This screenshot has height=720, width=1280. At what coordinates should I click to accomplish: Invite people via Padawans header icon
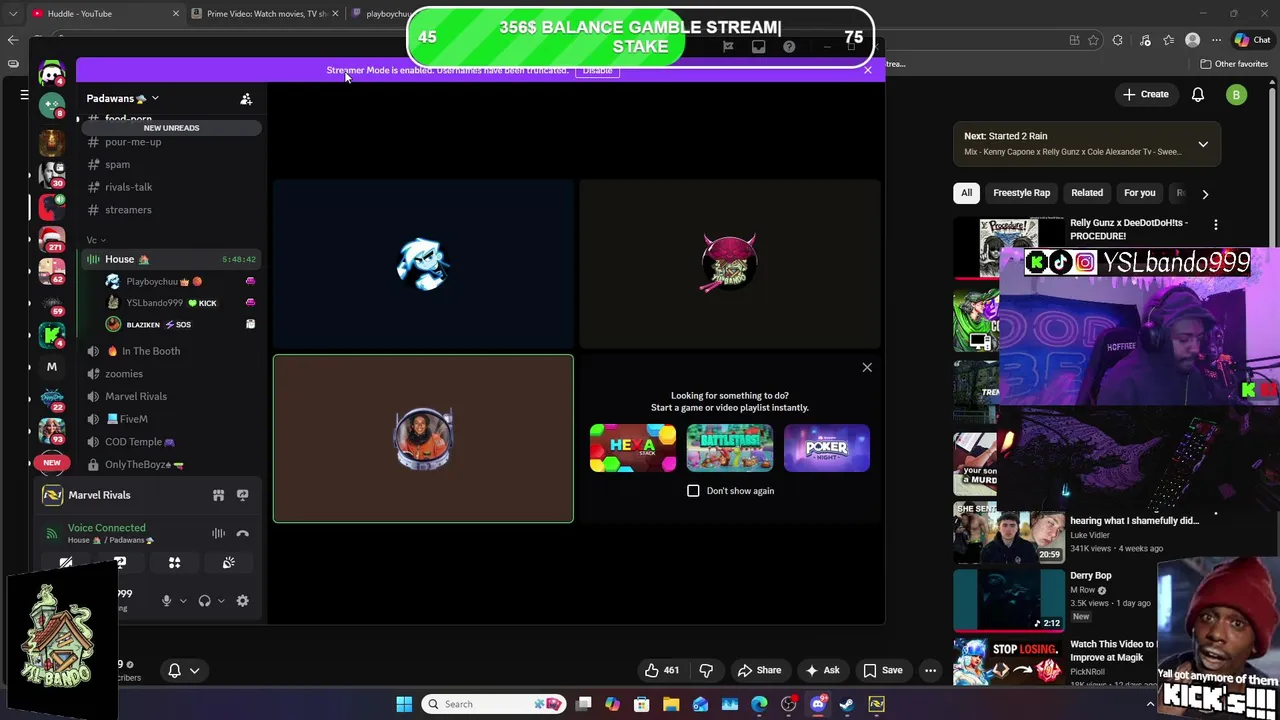pyautogui.click(x=246, y=99)
